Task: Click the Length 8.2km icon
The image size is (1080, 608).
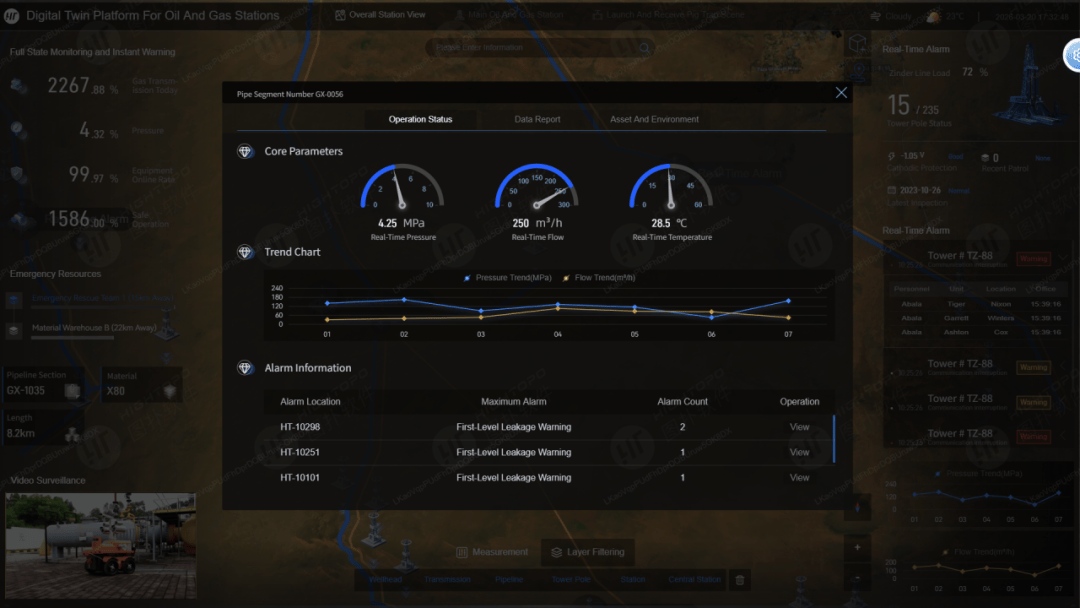Action: point(72,434)
